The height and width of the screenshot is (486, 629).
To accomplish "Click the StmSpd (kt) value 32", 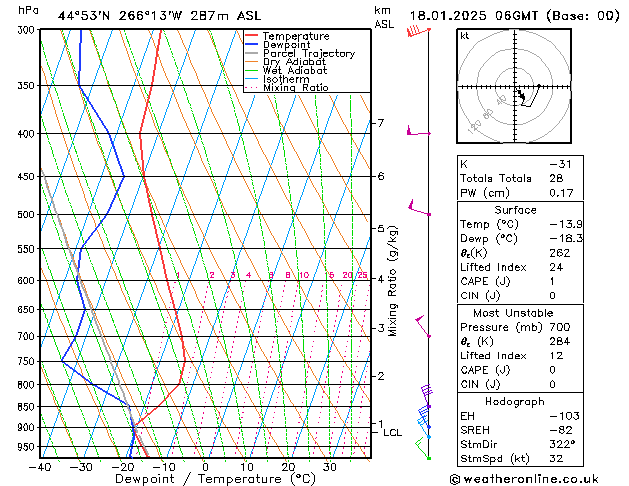I will [556, 458].
